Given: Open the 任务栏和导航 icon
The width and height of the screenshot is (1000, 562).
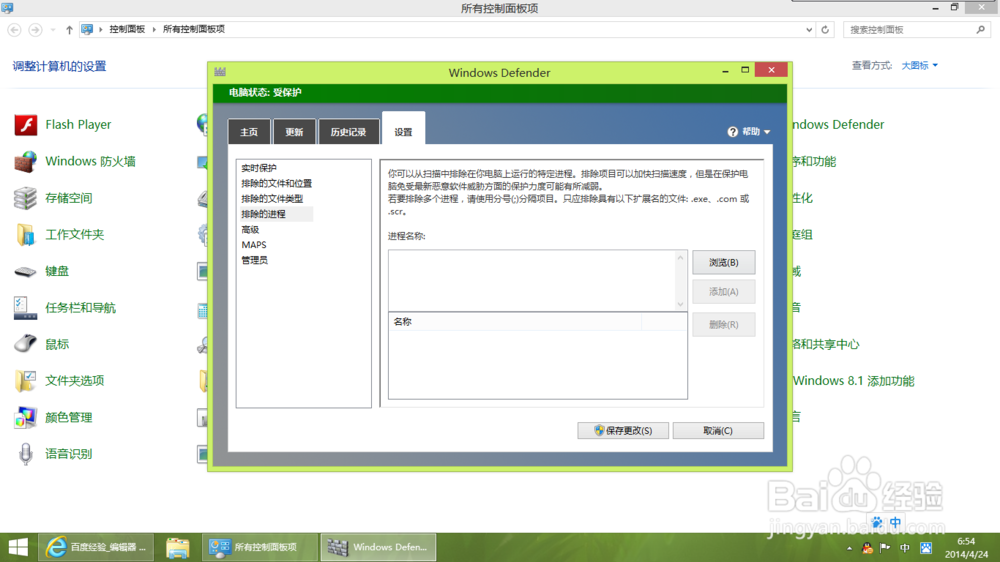Looking at the screenshot, I should [26, 307].
